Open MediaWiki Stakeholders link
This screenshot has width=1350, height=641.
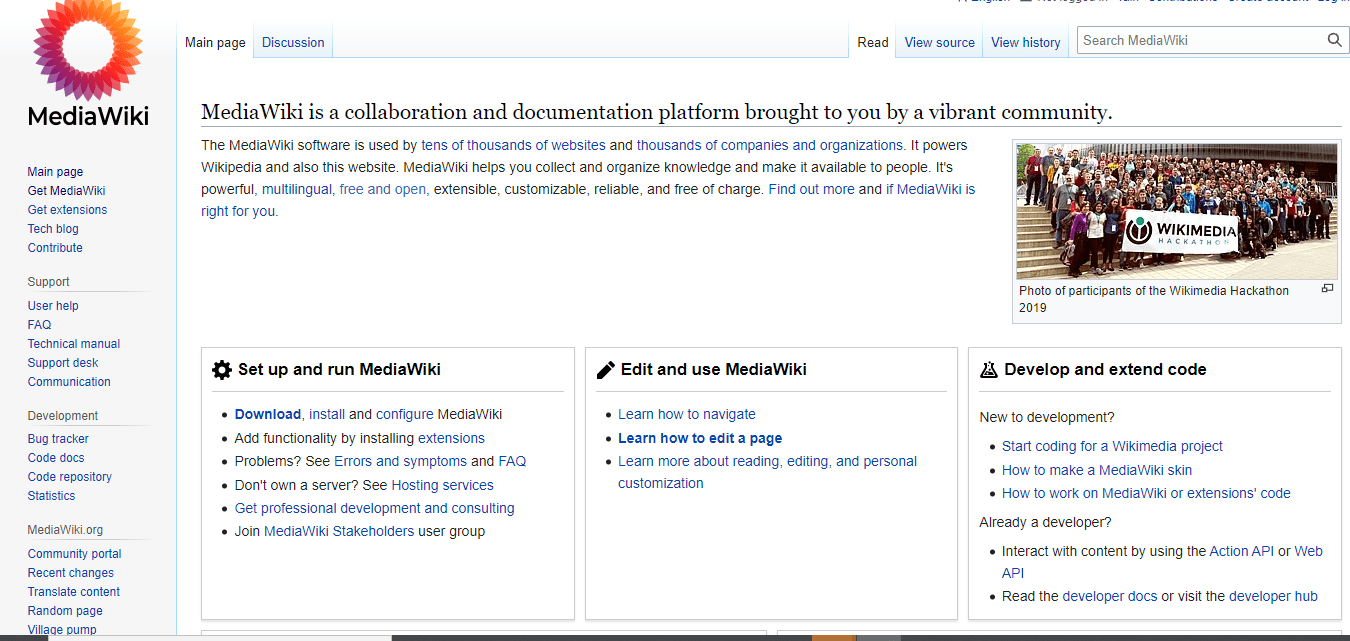pyautogui.click(x=339, y=531)
